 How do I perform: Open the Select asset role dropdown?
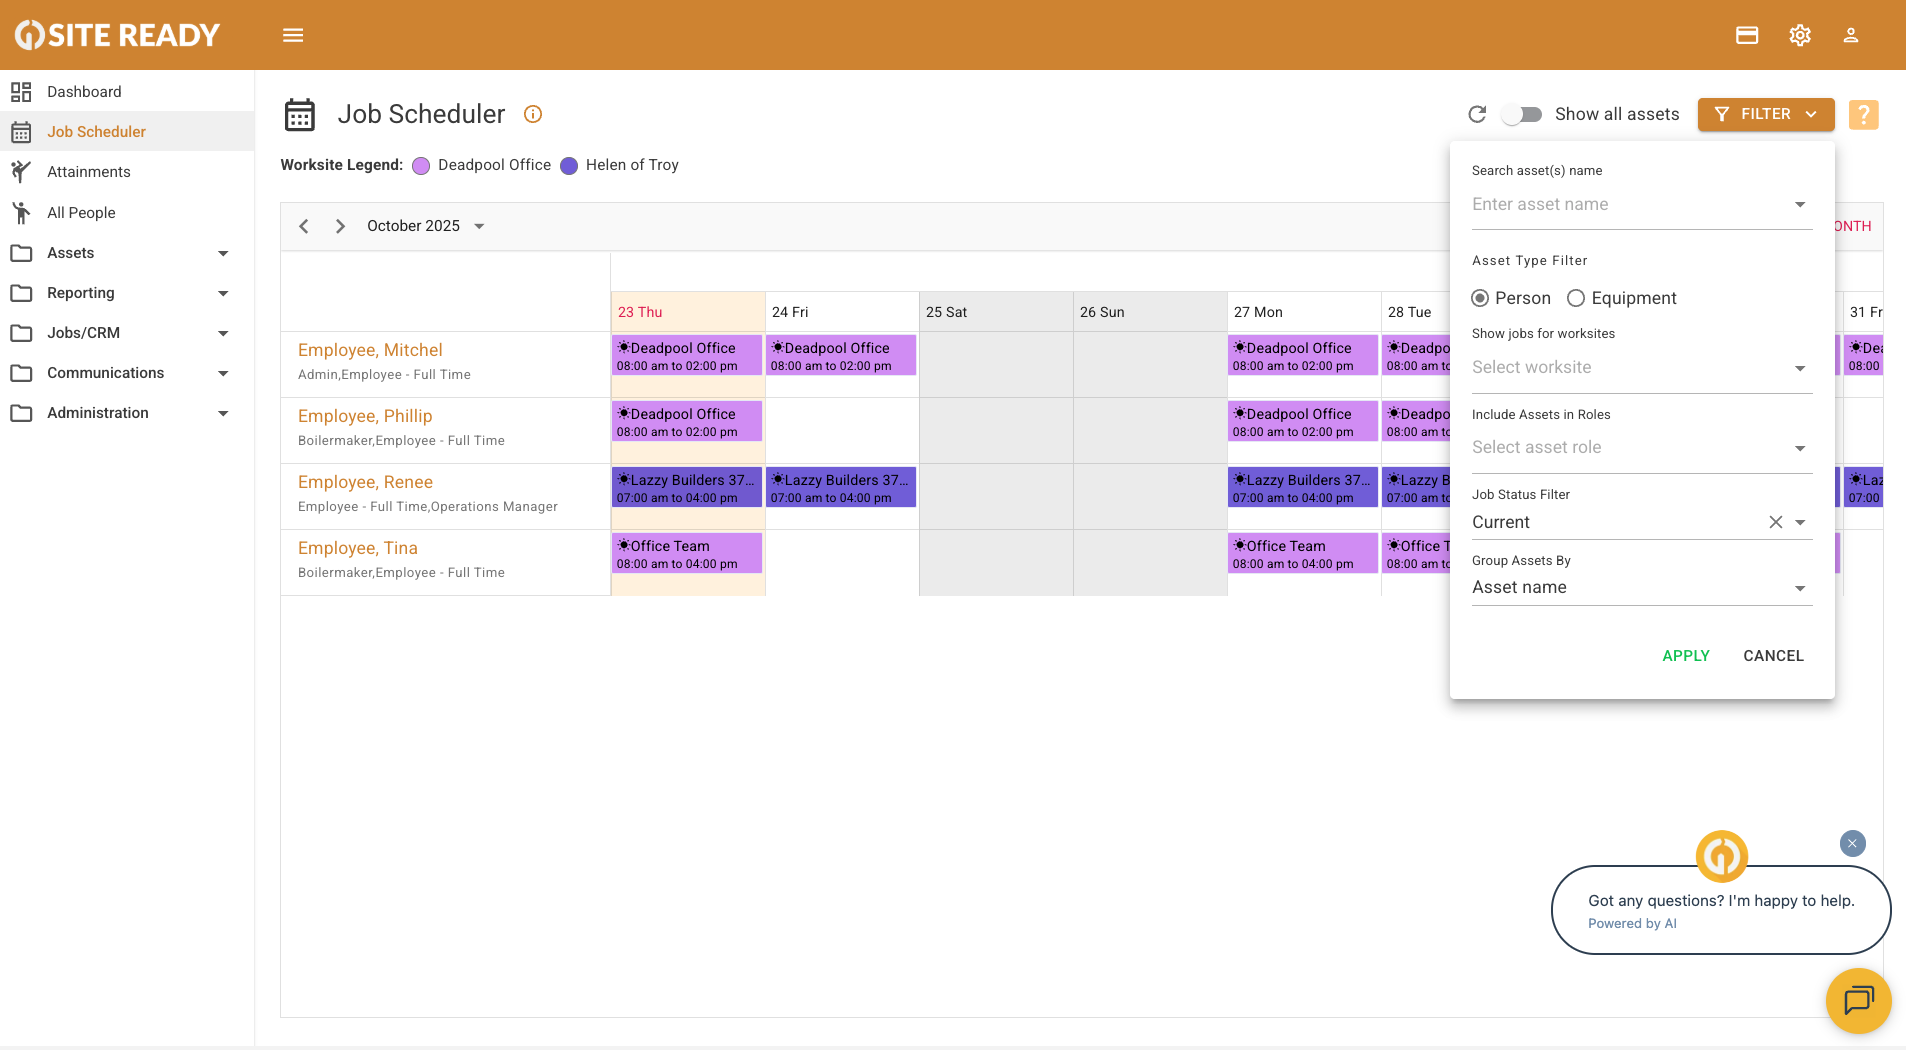[1641, 448]
